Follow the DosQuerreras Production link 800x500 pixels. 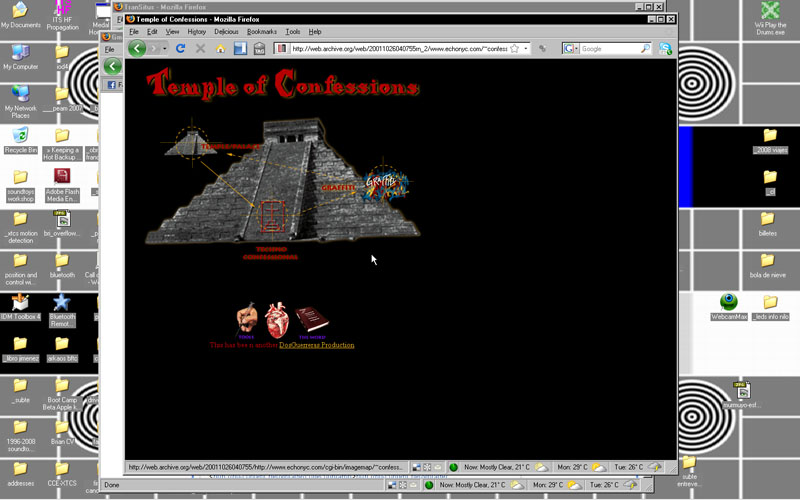pos(316,345)
